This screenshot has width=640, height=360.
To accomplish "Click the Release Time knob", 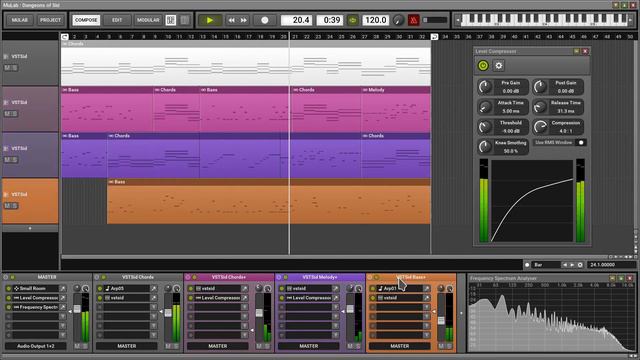I will [x=540, y=107].
